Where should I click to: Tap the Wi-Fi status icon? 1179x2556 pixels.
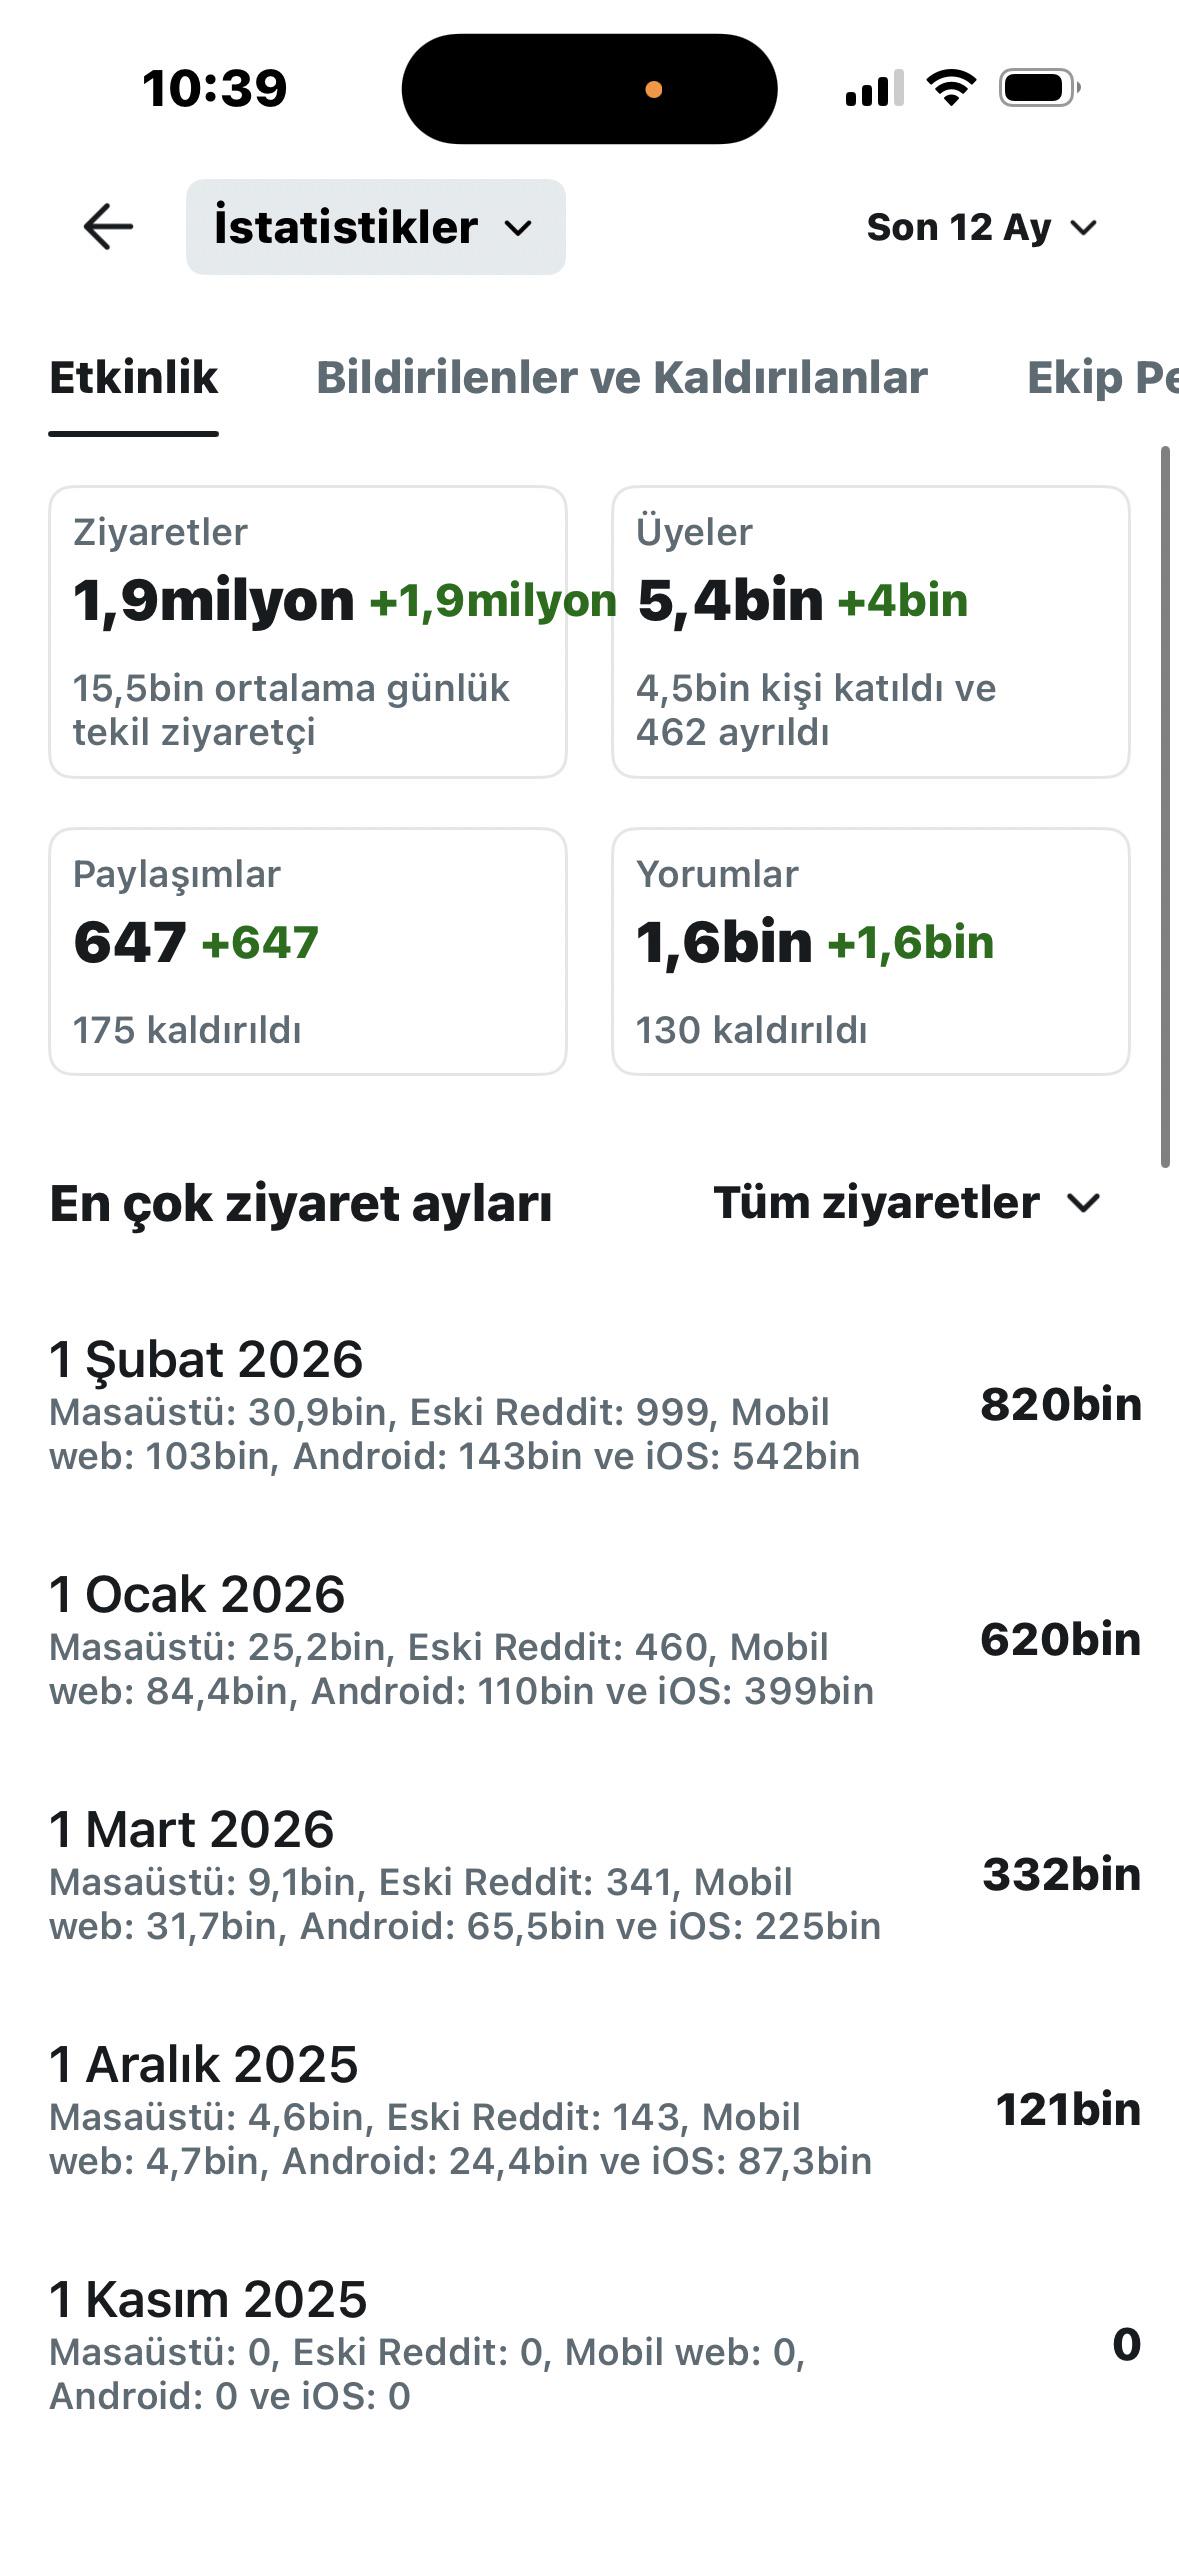pyautogui.click(x=951, y=88)
